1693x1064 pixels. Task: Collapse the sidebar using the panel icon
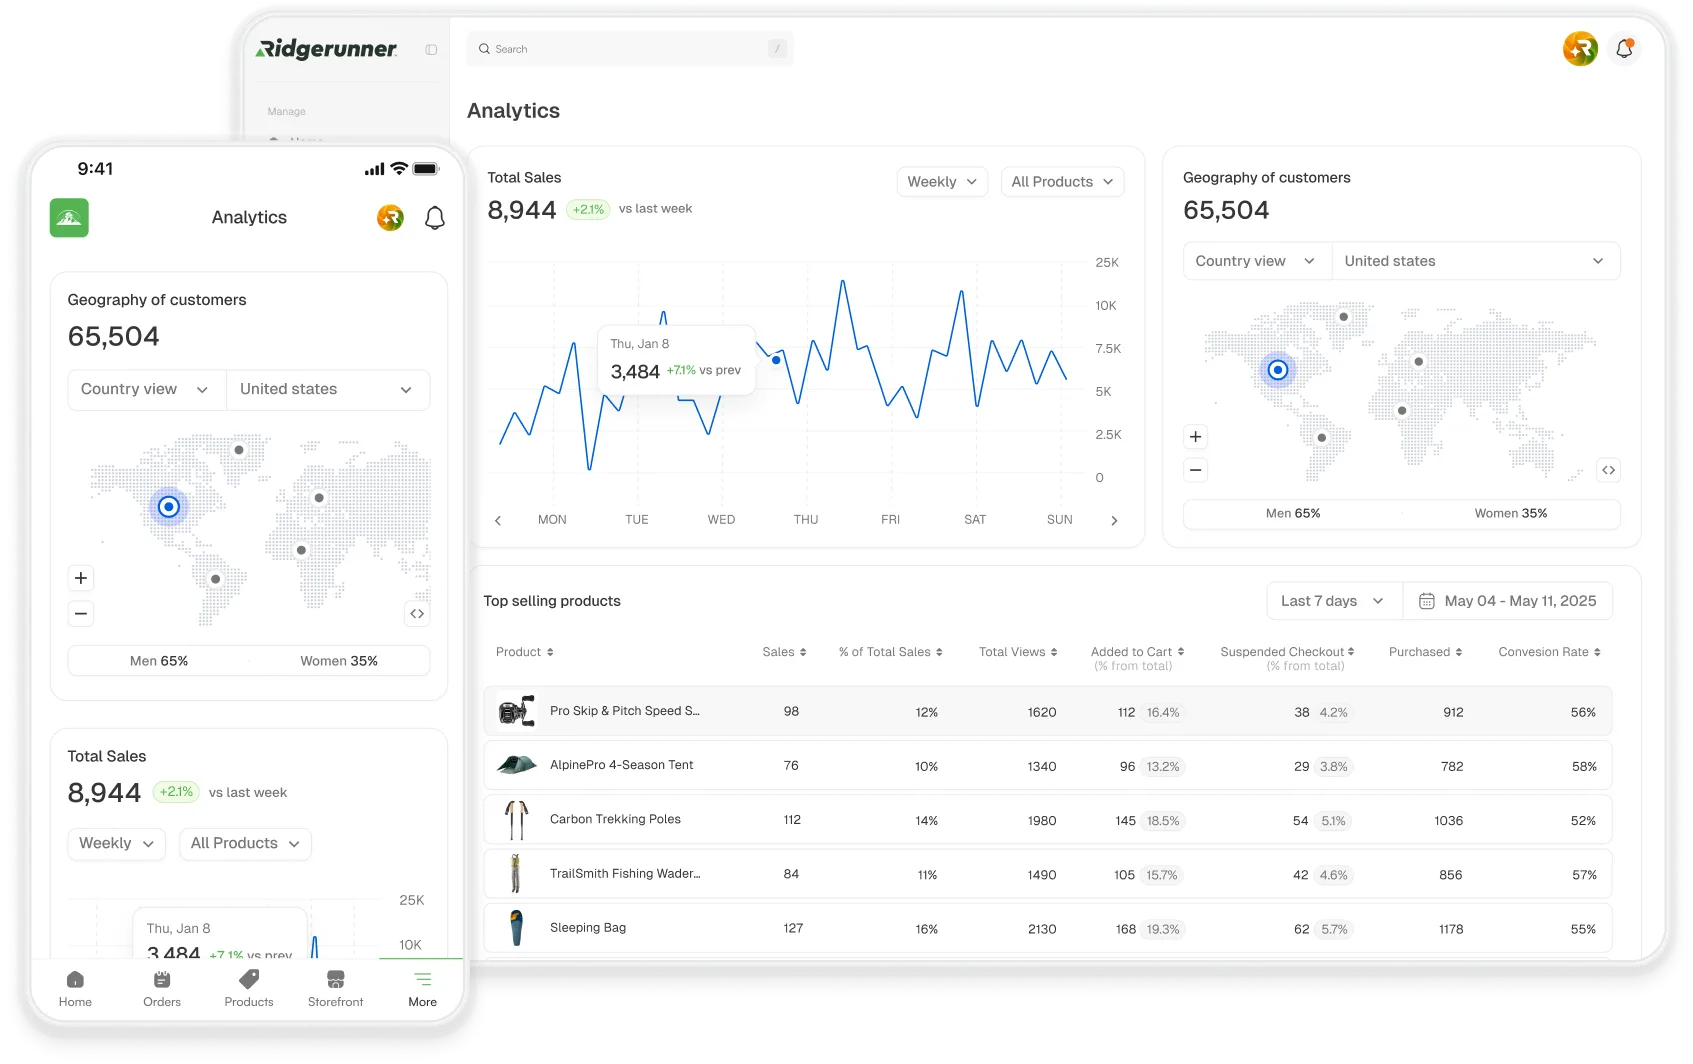pyautogui.click(x=431, y=50)
